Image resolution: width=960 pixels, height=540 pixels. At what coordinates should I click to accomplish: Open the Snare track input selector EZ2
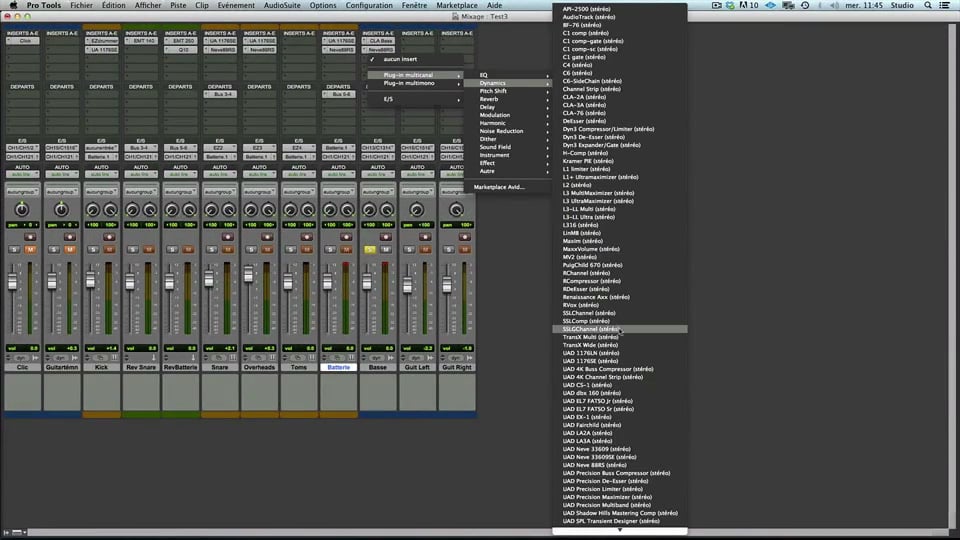(220, 148)
